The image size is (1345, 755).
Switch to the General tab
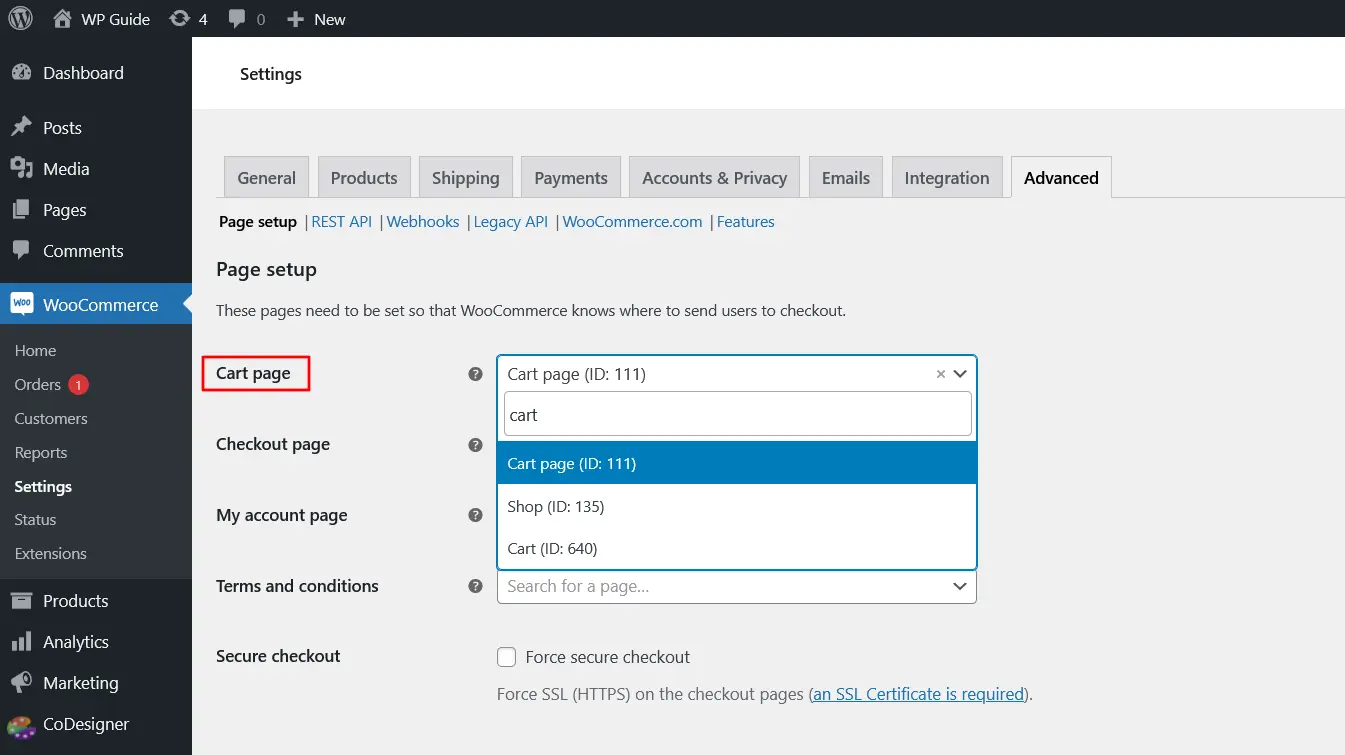[x=267, y=178]
